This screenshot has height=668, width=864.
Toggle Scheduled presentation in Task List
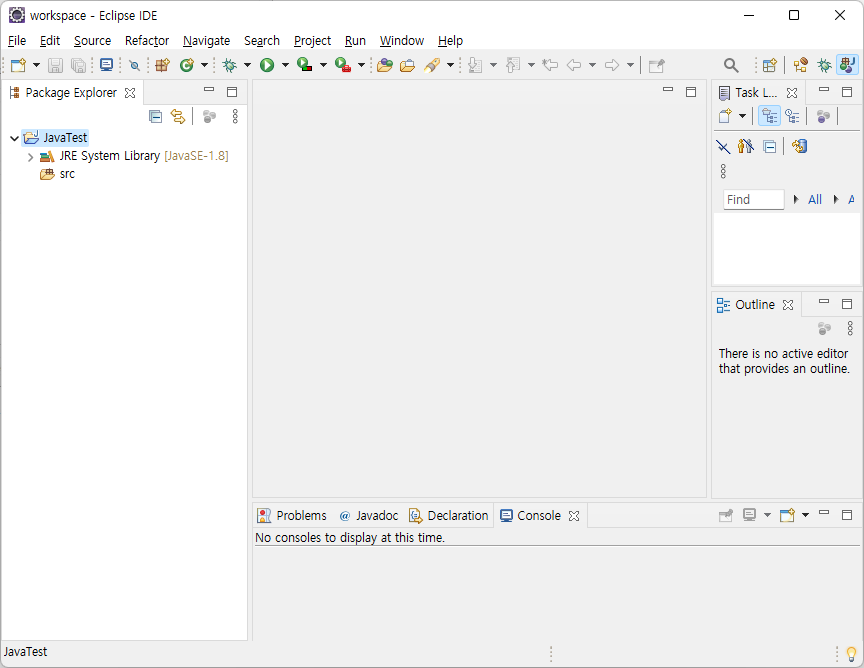tap(792, 116)
